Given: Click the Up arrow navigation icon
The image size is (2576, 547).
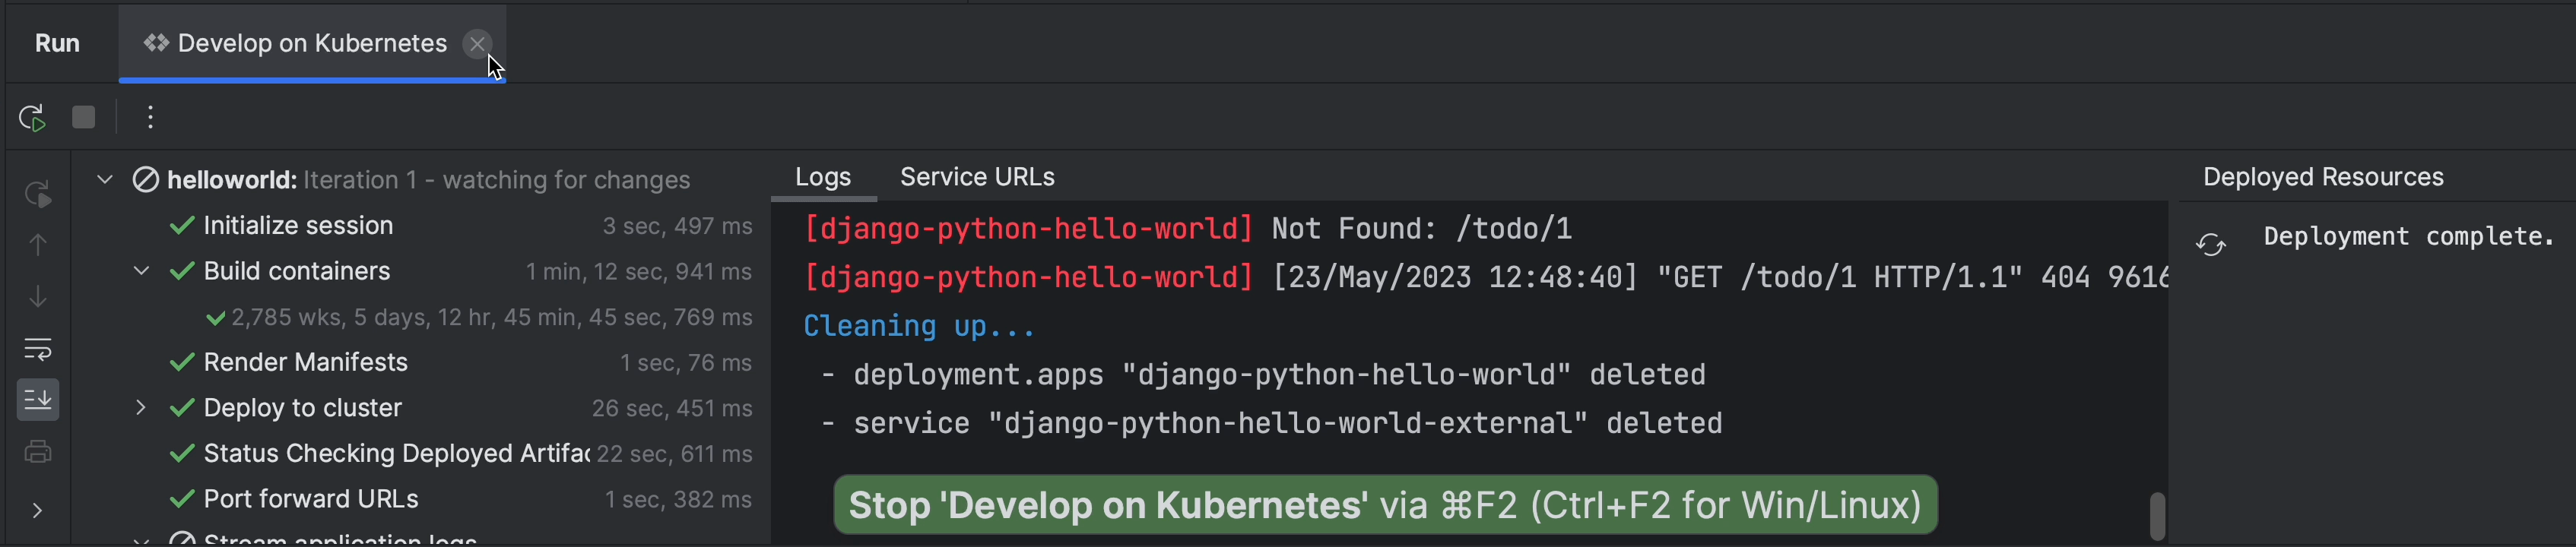Looking at the screenshot, I should pyautogui.click(x=38, y=245).
